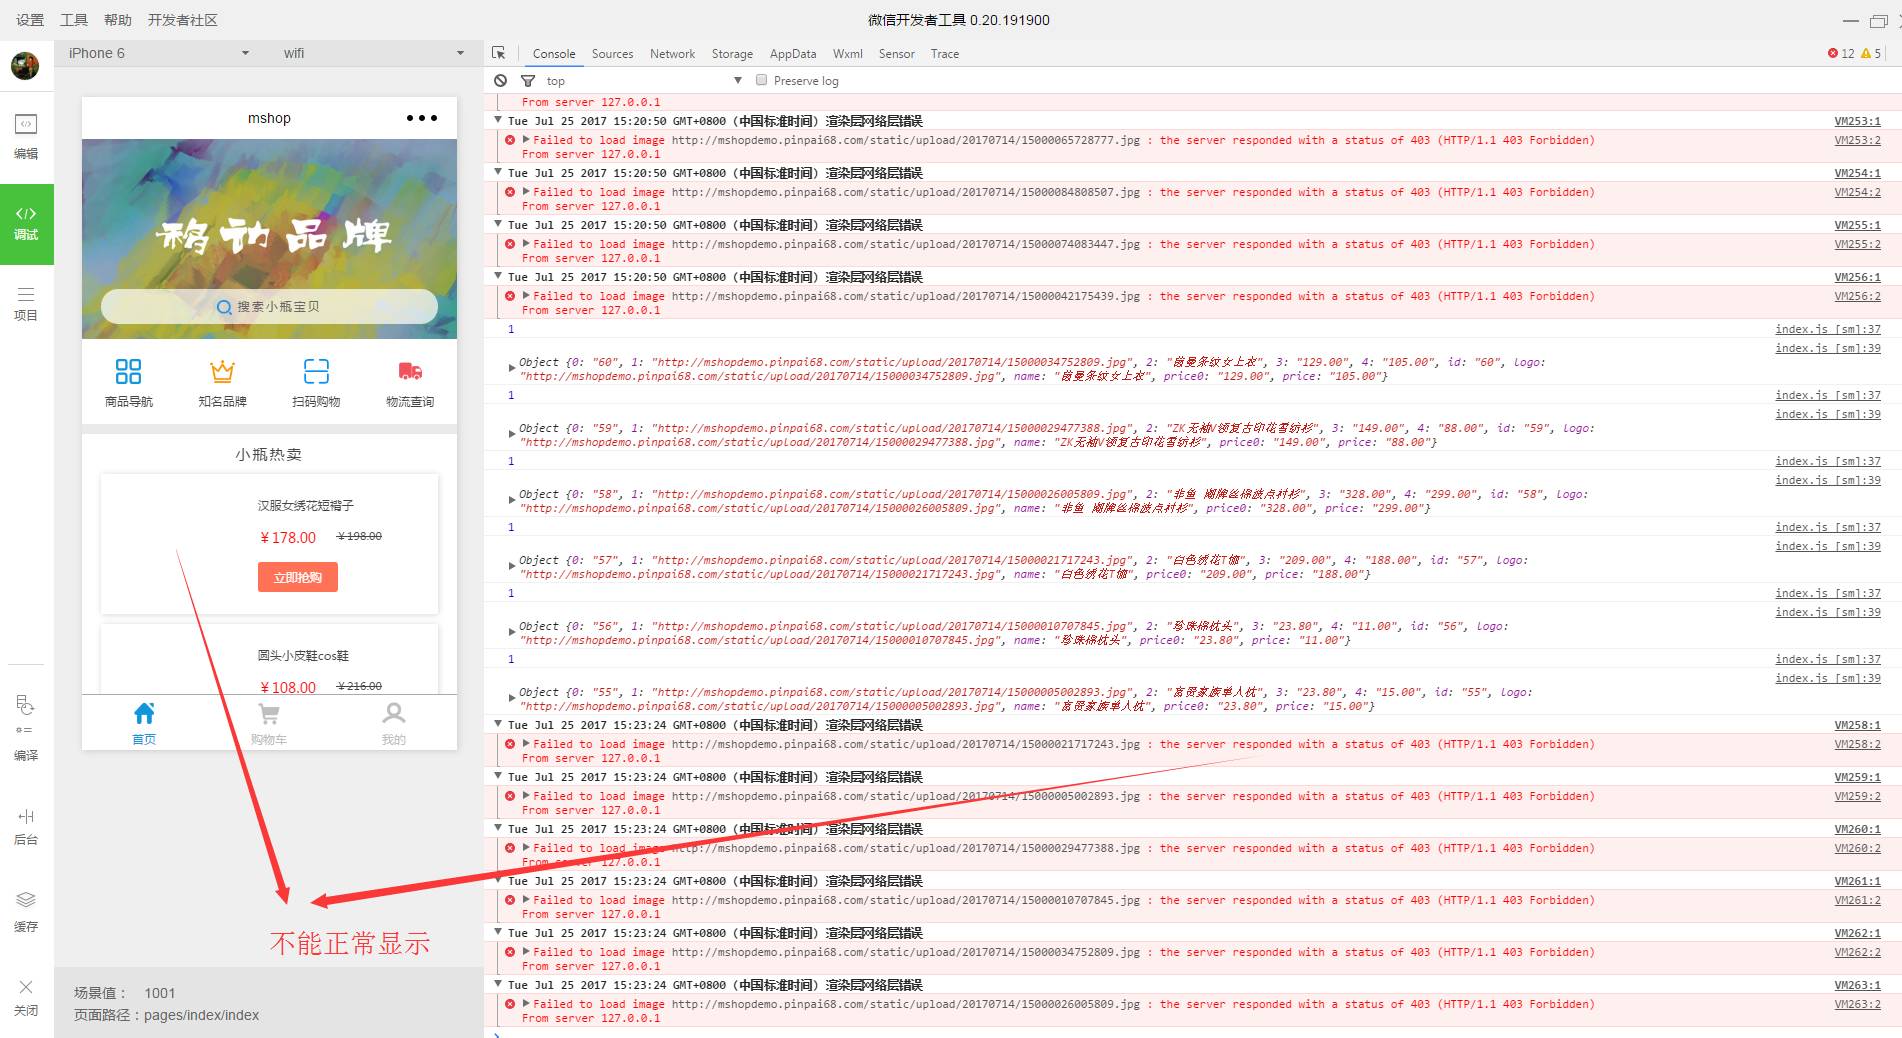
Task: Expand the Object with id "58"
Action: (x=513, y=501)
